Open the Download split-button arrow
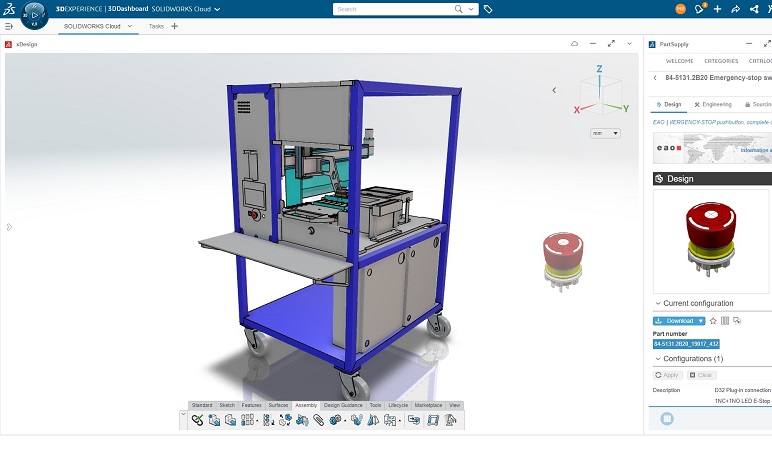Viewport: 772px width, 450px height. click(x=701, y=321)
